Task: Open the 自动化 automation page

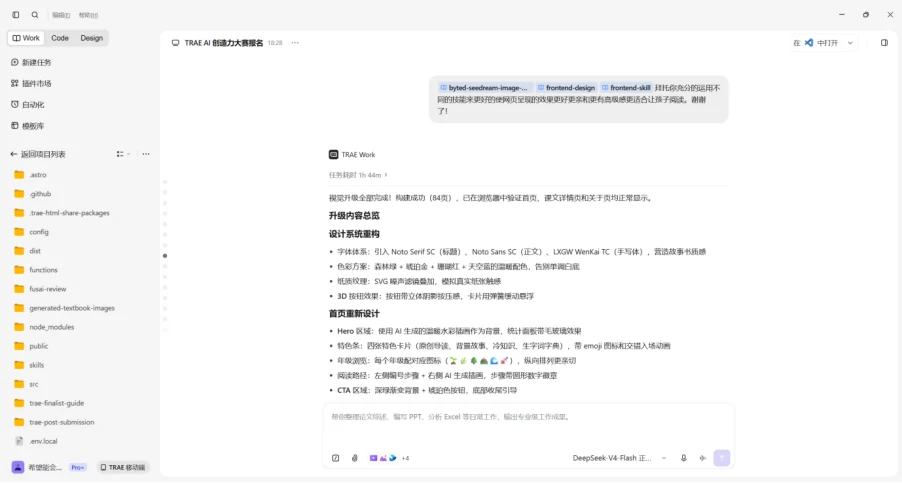Action: (28, 105)
